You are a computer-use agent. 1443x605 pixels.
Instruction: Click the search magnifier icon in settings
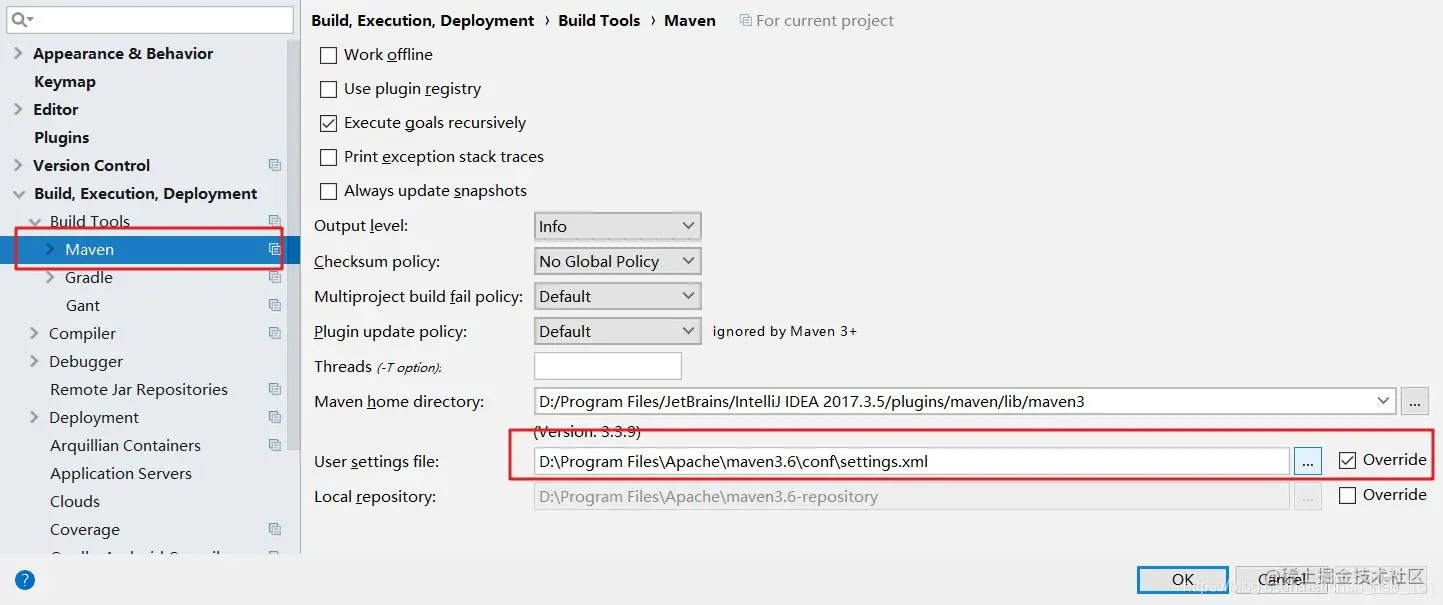(x=21, y=19)
